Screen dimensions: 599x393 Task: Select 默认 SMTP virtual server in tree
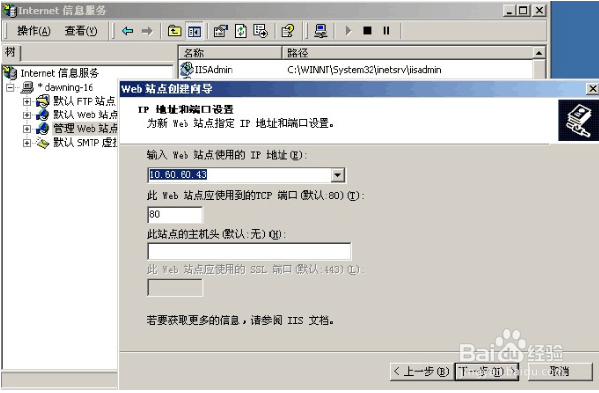click(85, 142)
